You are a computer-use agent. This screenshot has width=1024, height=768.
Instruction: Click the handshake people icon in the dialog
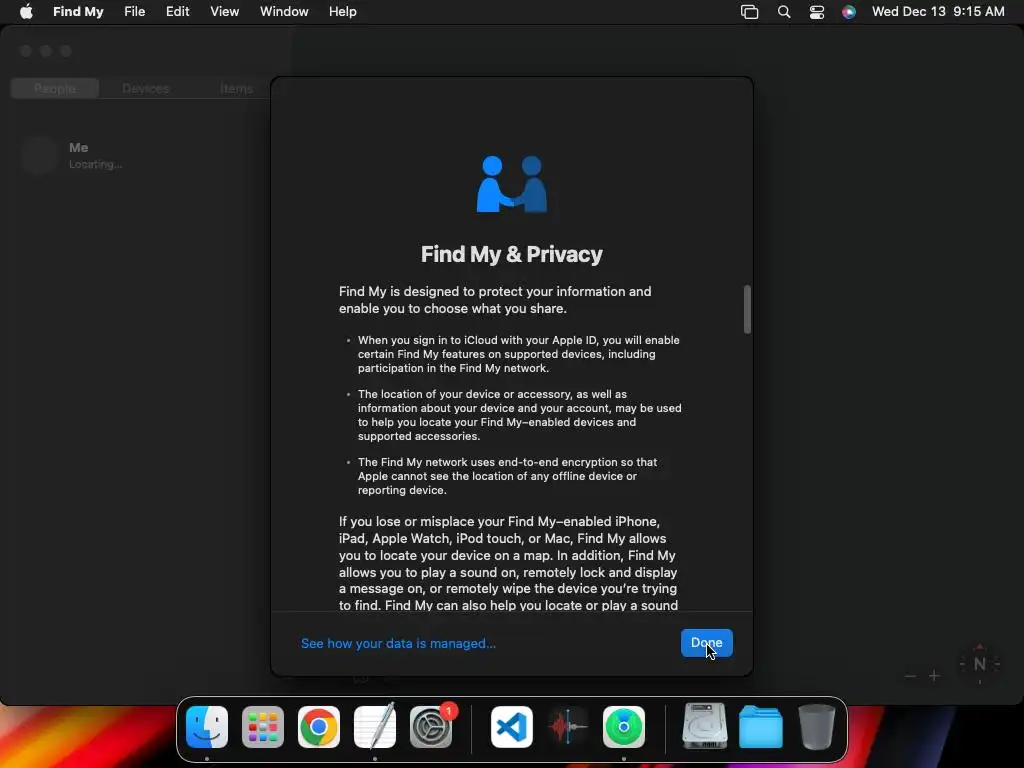click(512, 184)
